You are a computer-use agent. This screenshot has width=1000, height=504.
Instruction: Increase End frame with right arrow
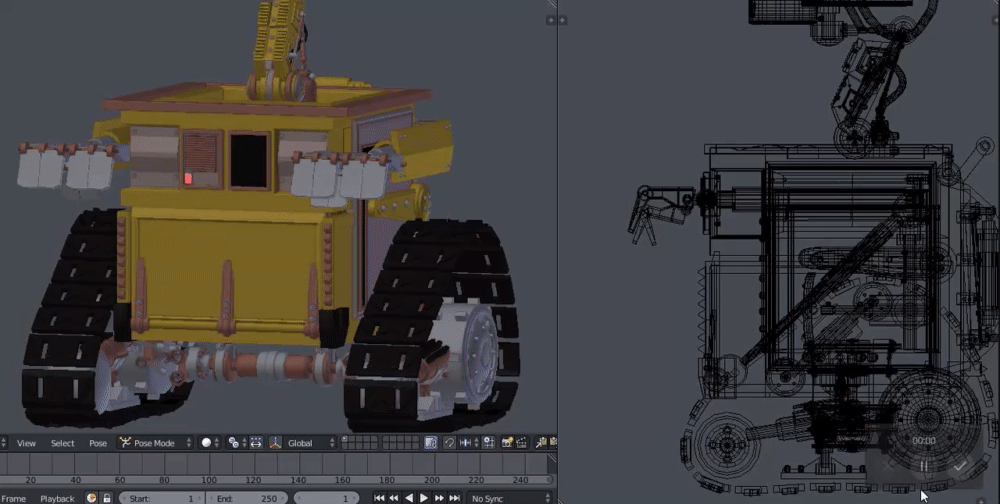coord(284,498)
